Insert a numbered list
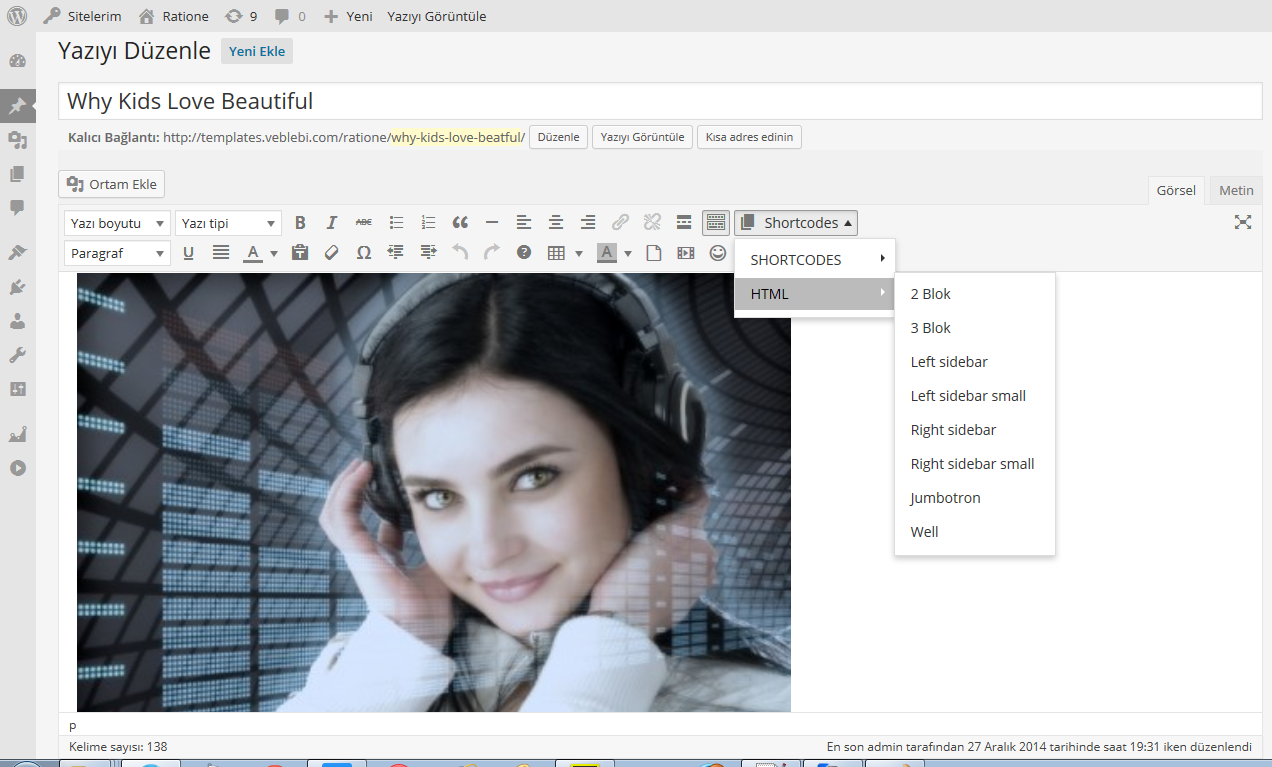The width and height of the screenshot is (1272, 767). 428,223
